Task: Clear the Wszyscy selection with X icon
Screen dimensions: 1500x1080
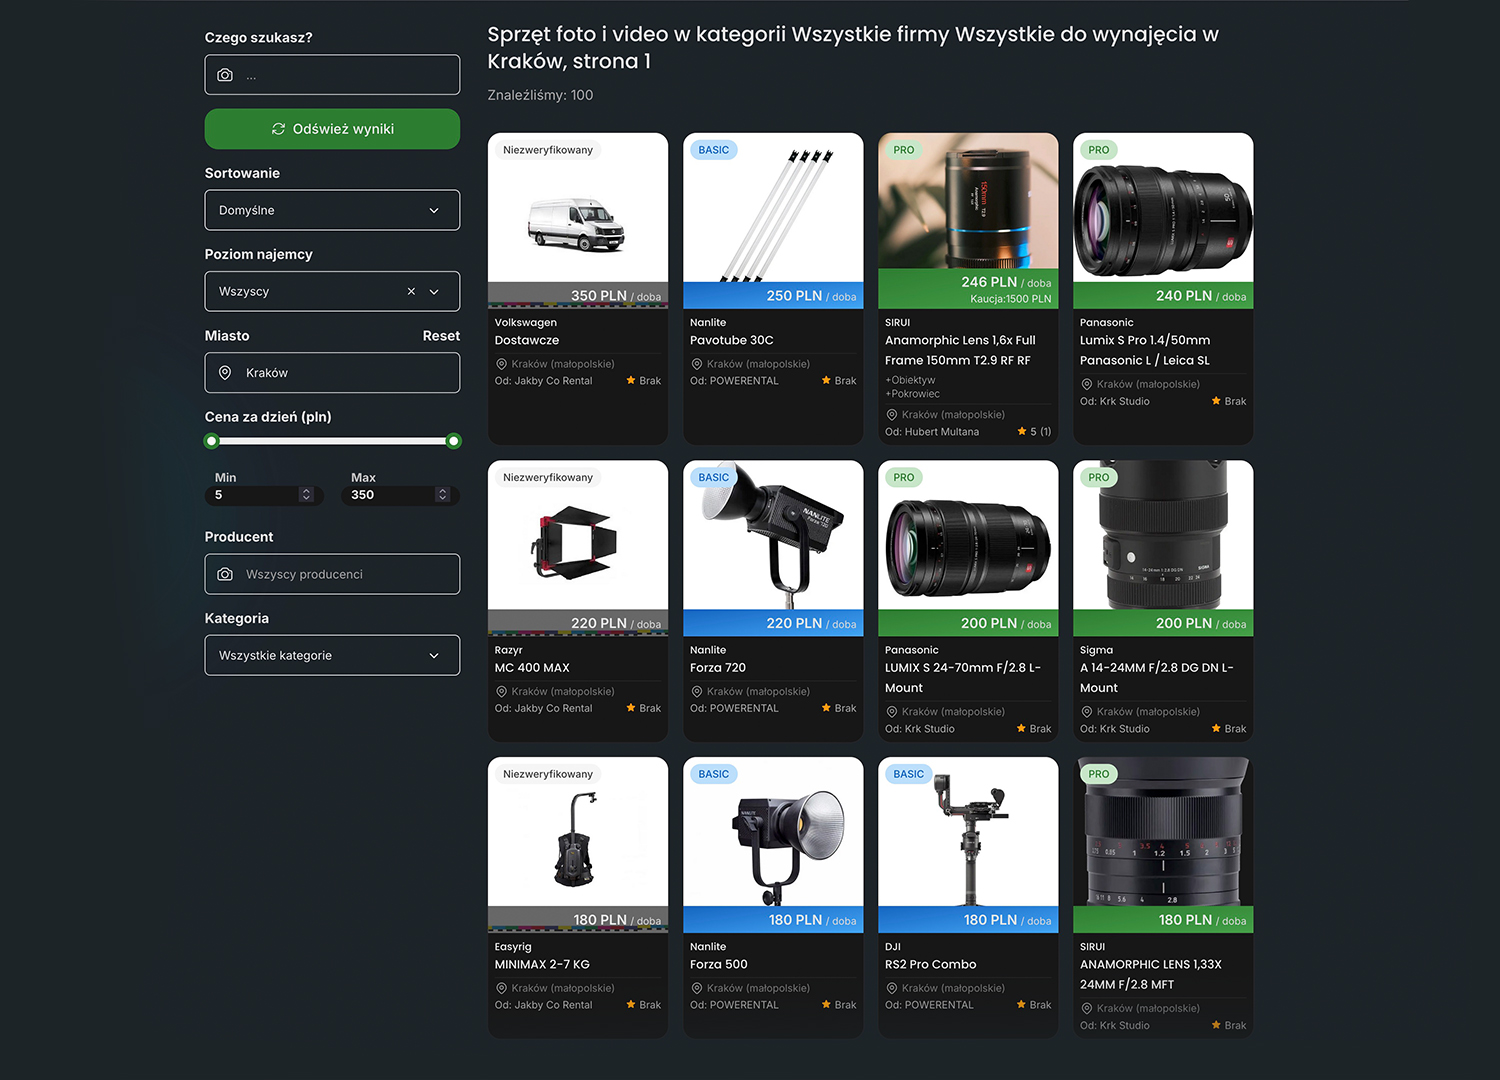Action: click(x=411, y=292)
